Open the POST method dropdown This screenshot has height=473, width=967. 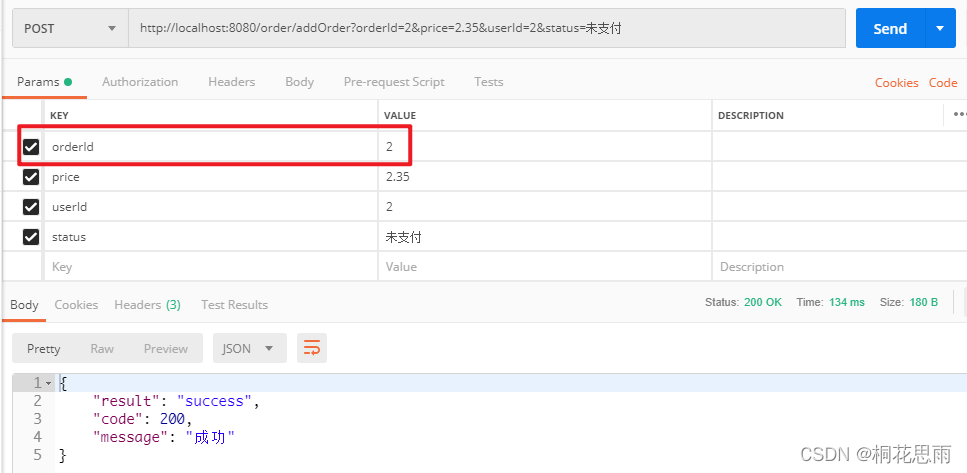click(x=70, y=28)
